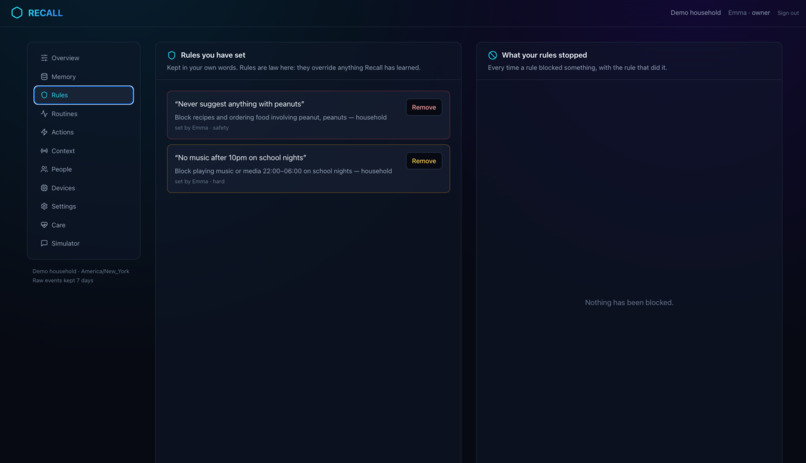Click the What your rules stopped heading
The height and width of the screenshot is (463, 806).
click(x=544, y=55)
